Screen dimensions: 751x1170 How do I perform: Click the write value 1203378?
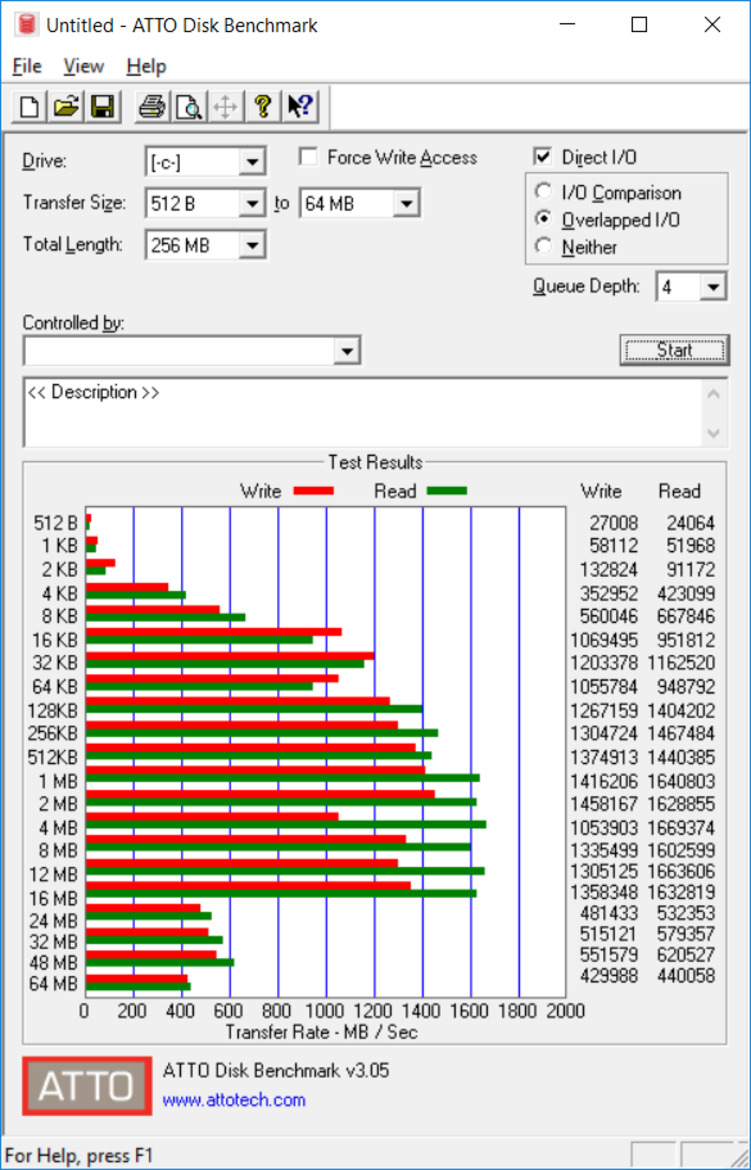point(604,663)
